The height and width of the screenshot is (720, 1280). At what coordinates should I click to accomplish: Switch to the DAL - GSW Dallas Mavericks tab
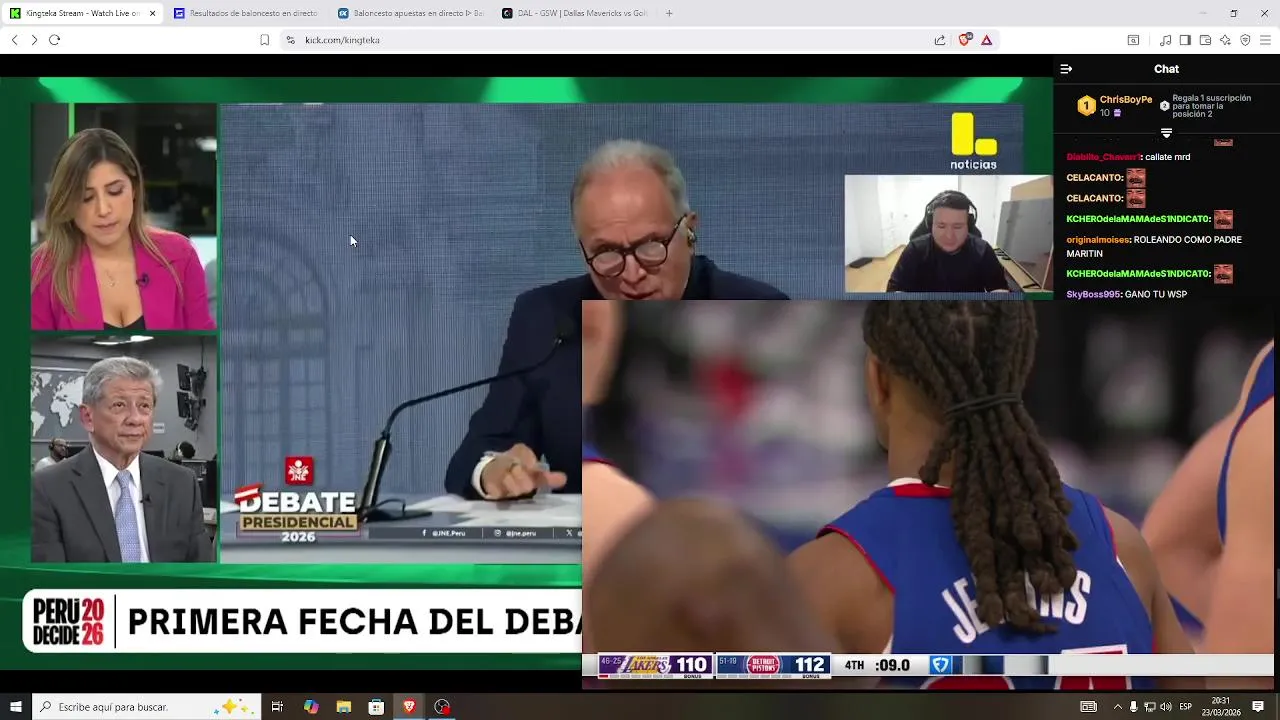(575, 13)
